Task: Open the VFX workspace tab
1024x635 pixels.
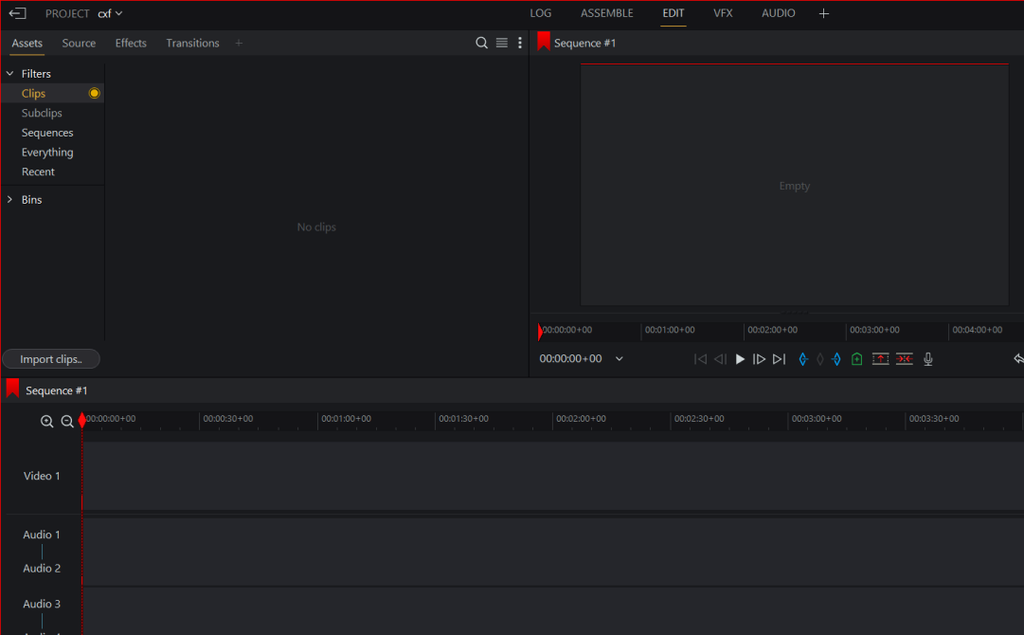Action: [722, 13]
